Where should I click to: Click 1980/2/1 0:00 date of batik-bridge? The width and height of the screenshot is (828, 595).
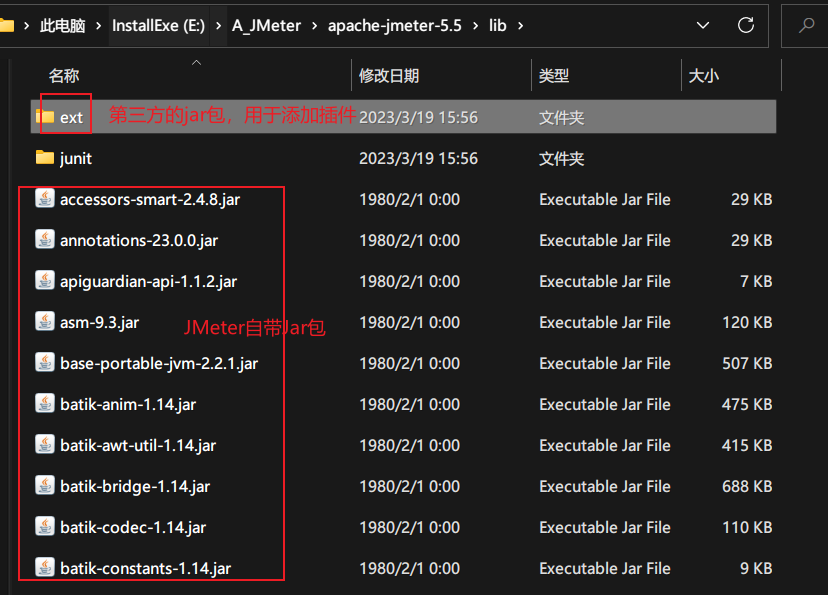(x=409, y=486)
